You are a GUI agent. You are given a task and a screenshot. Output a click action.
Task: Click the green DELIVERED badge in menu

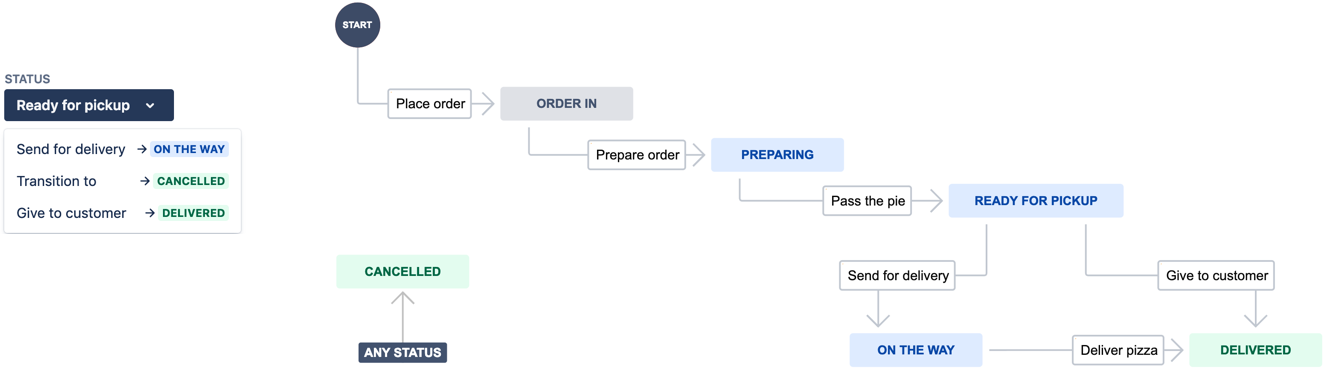click(x=193, y=213)
